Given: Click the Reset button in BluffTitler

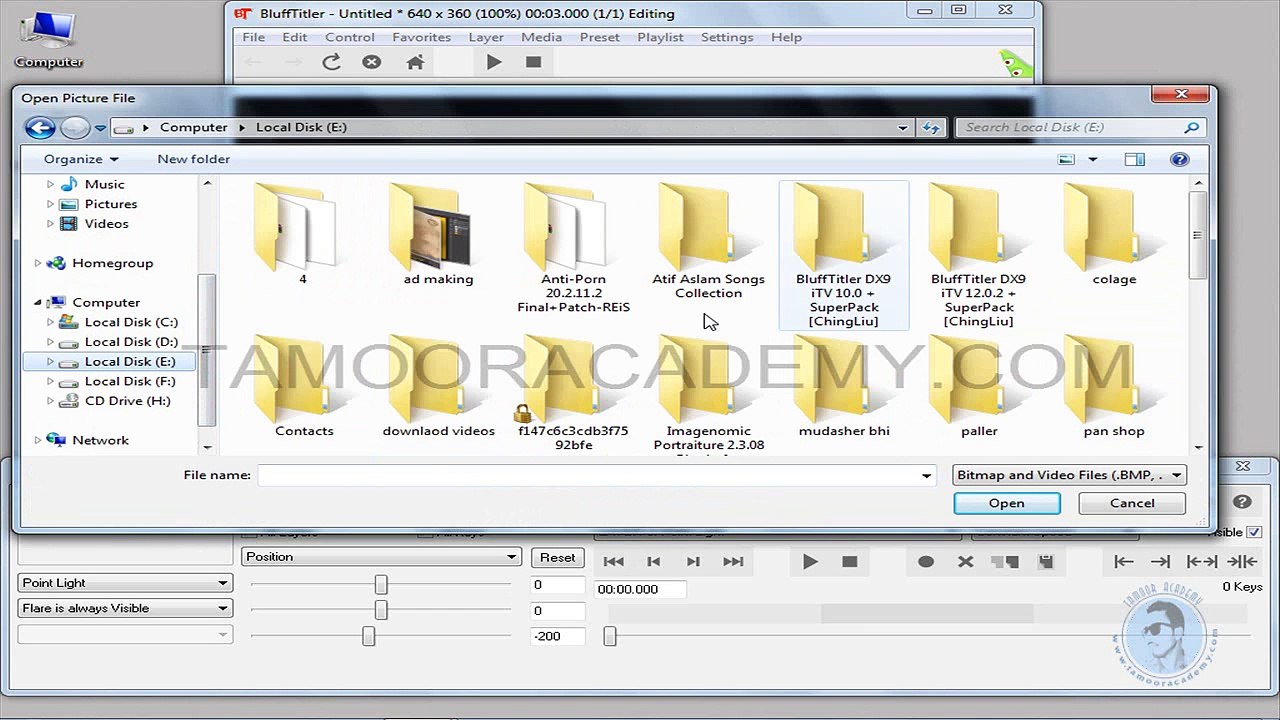Looking at the screenshot, I should click(557, 558).
